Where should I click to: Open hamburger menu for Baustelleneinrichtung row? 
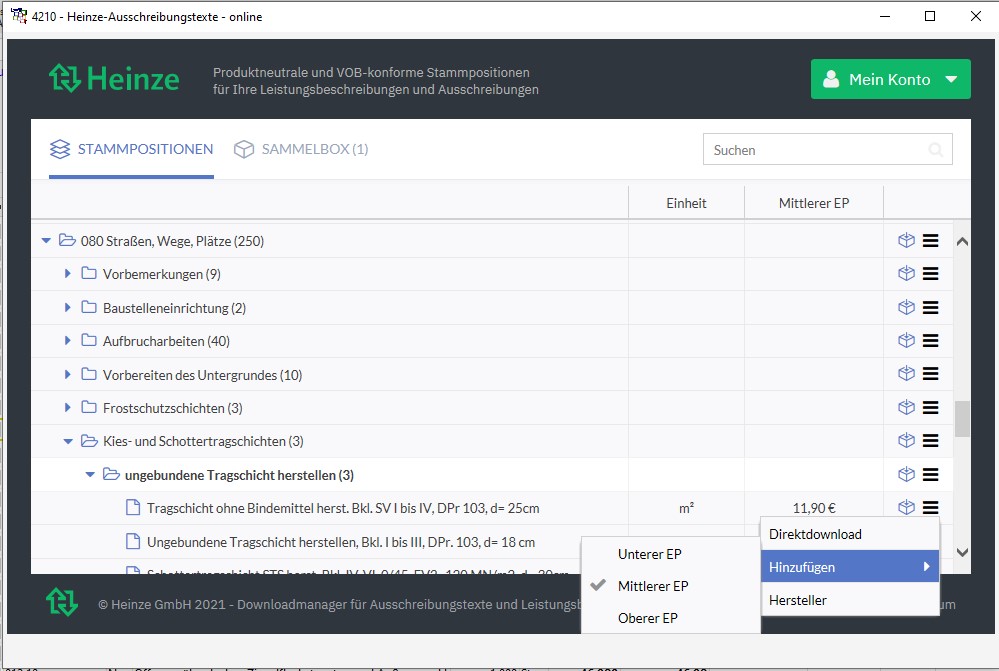point(930,308)
